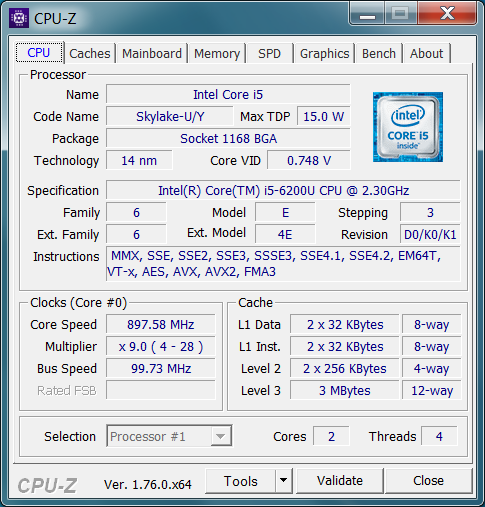Select the Memory tab

click(217, 53)
